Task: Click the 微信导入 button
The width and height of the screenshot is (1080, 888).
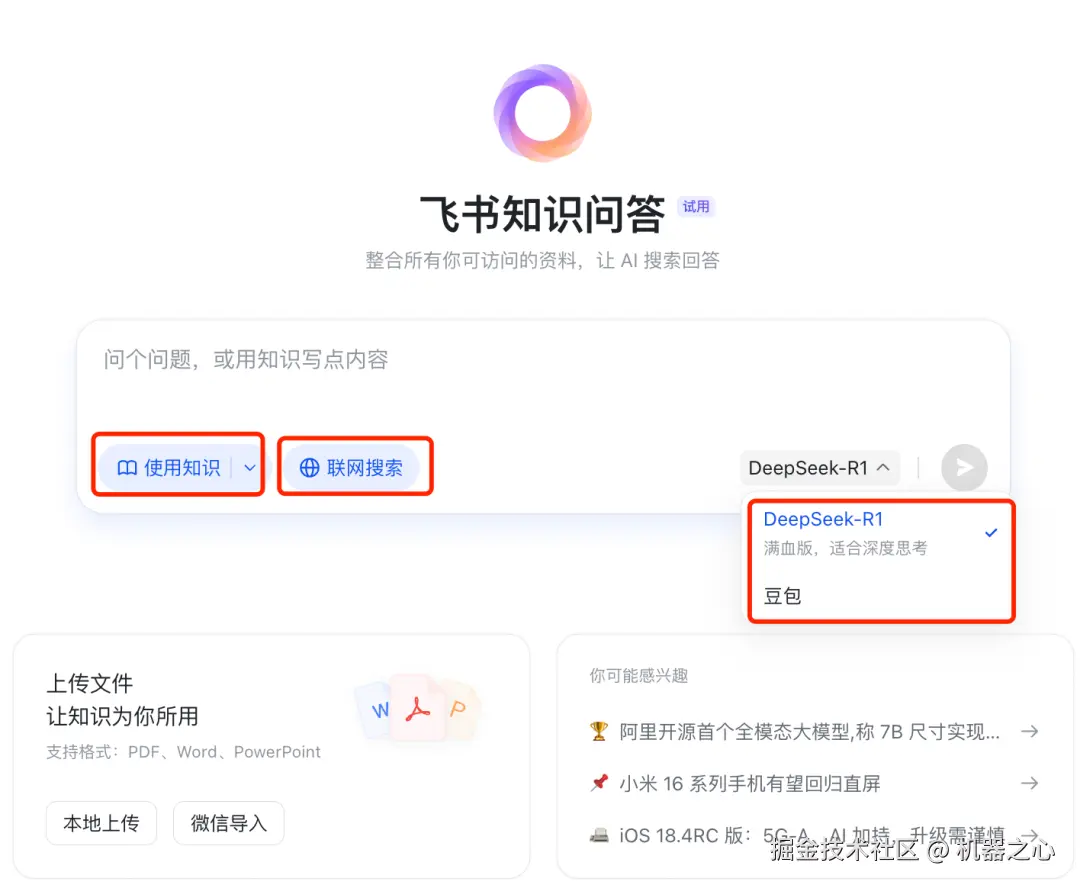Action: point(229,823)
